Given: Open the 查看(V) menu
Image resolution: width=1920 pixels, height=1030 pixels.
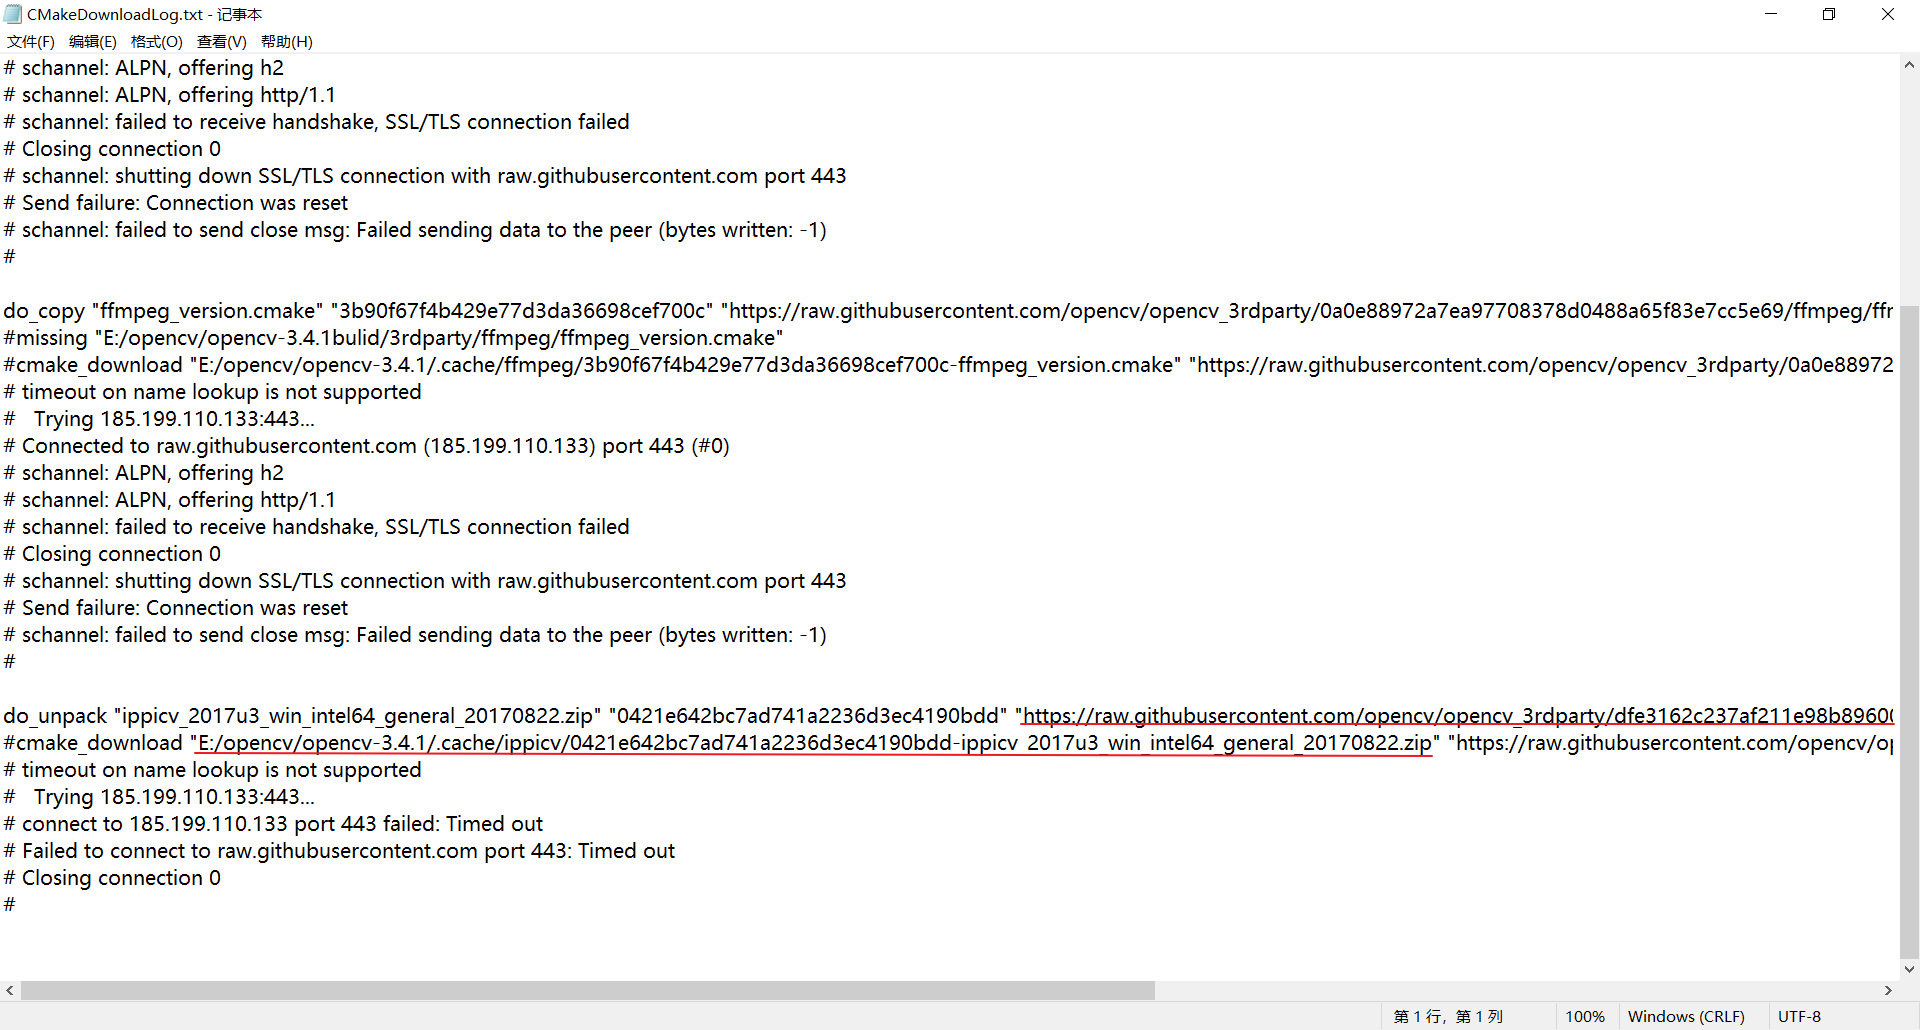Looking at the screenshot, I should tap(221, 41).
